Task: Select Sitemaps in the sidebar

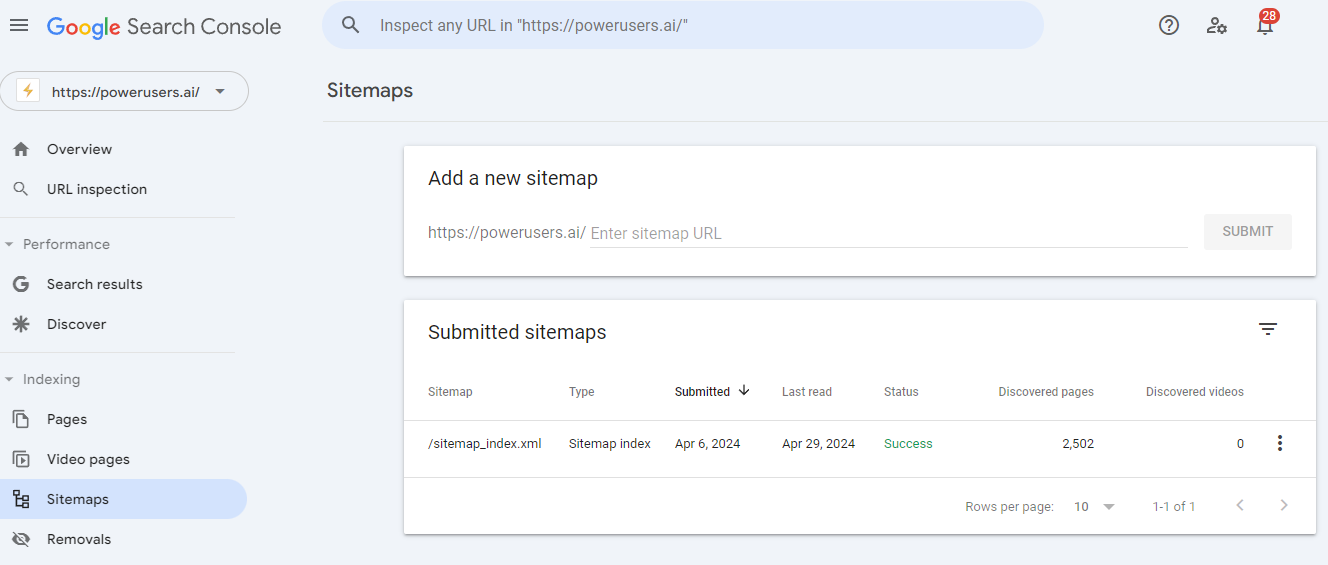Action: point(123,499)
